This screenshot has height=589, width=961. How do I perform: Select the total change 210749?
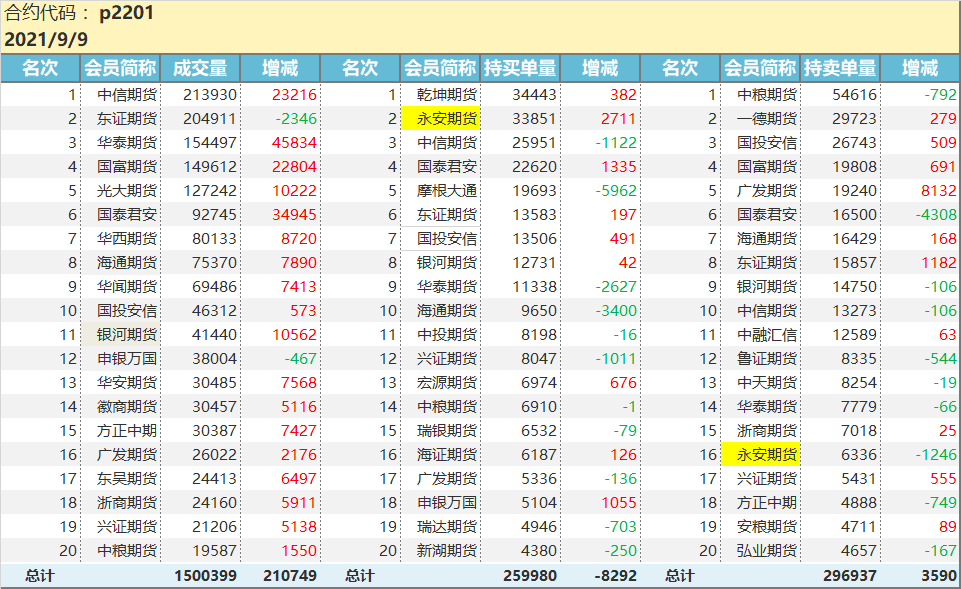(290, 576)
